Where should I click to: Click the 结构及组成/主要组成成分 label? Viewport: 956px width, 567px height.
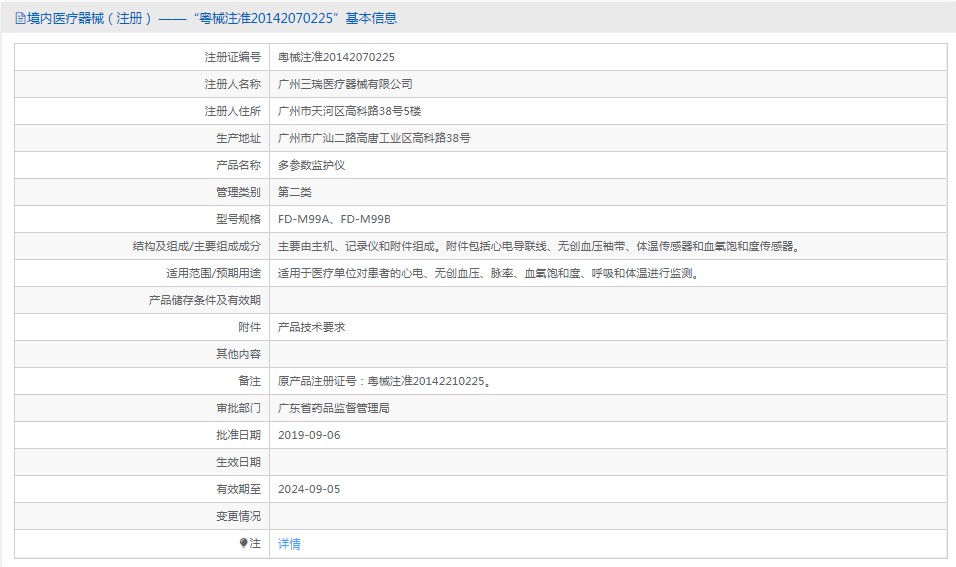197,246
